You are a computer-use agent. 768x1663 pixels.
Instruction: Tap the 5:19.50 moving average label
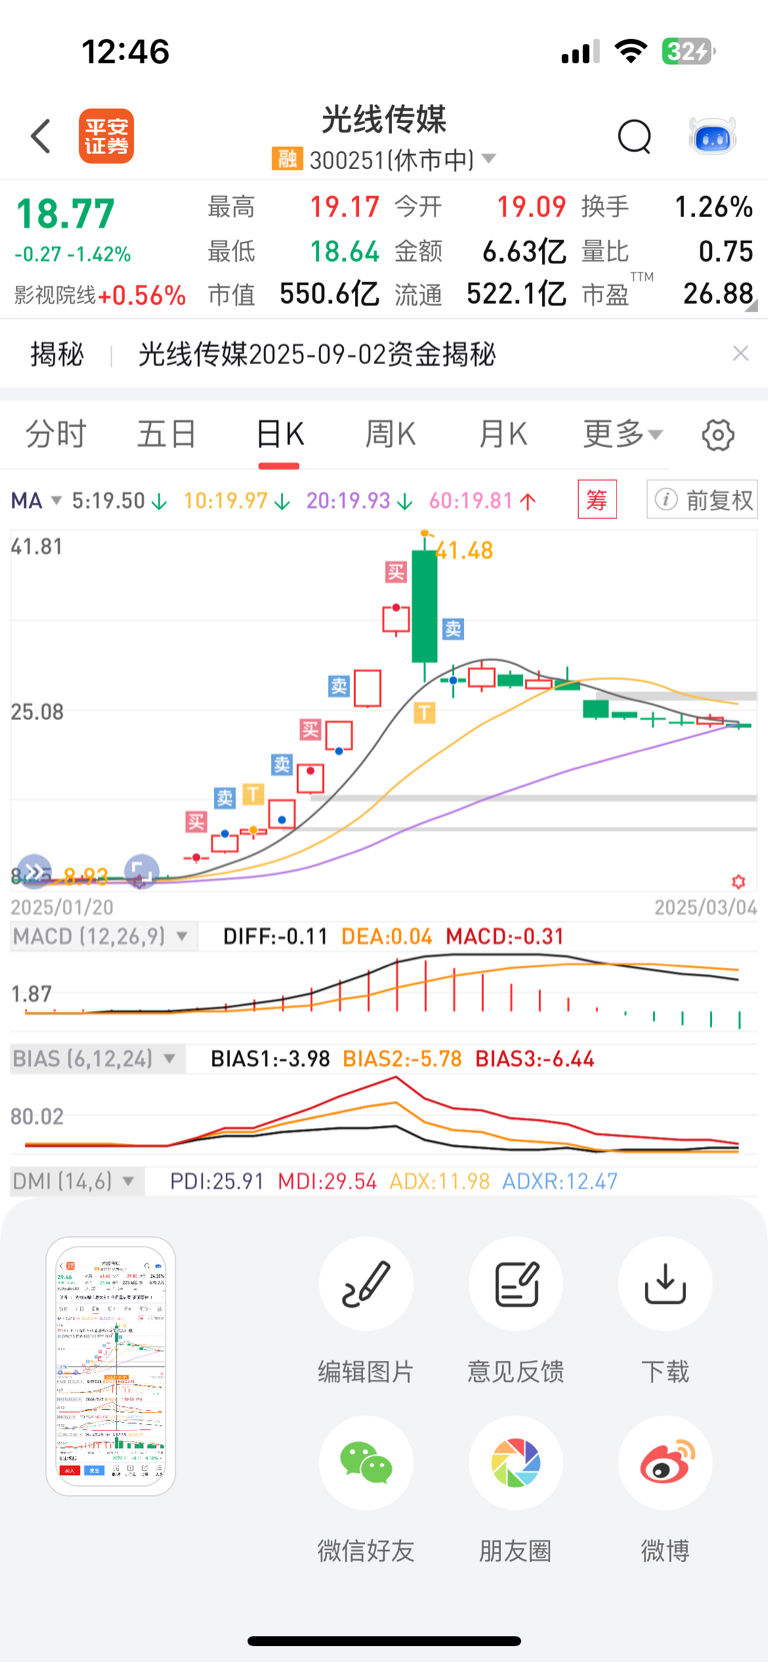point(119,500)
